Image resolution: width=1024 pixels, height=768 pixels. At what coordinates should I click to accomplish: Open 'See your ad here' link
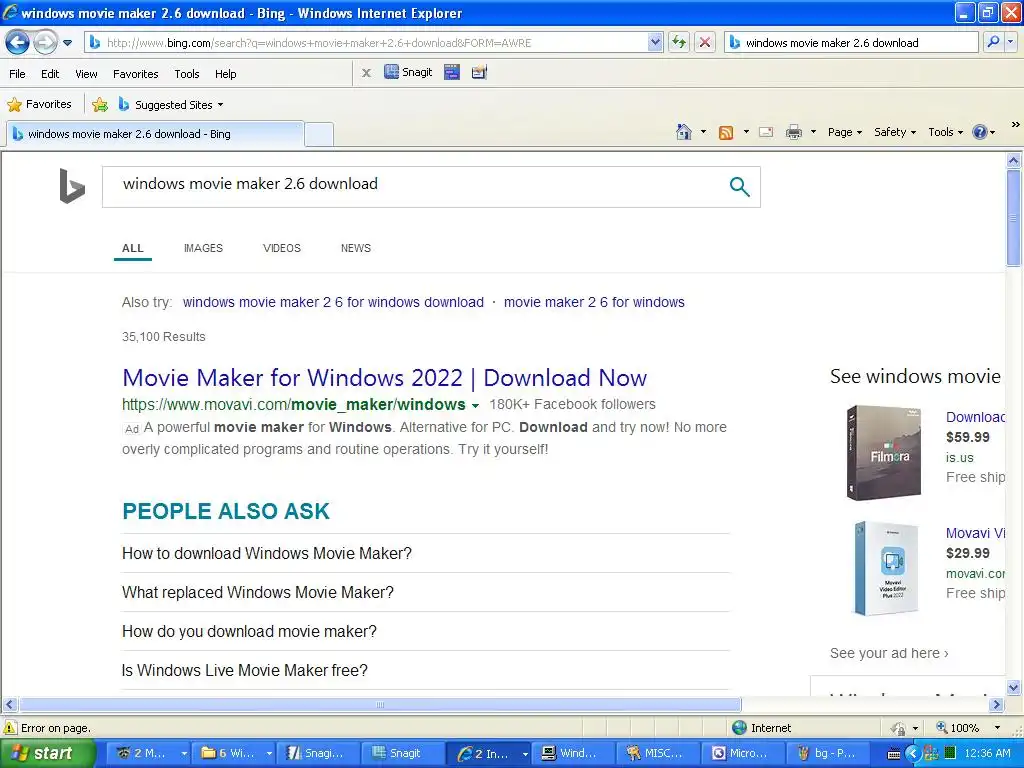click(889, 653)
